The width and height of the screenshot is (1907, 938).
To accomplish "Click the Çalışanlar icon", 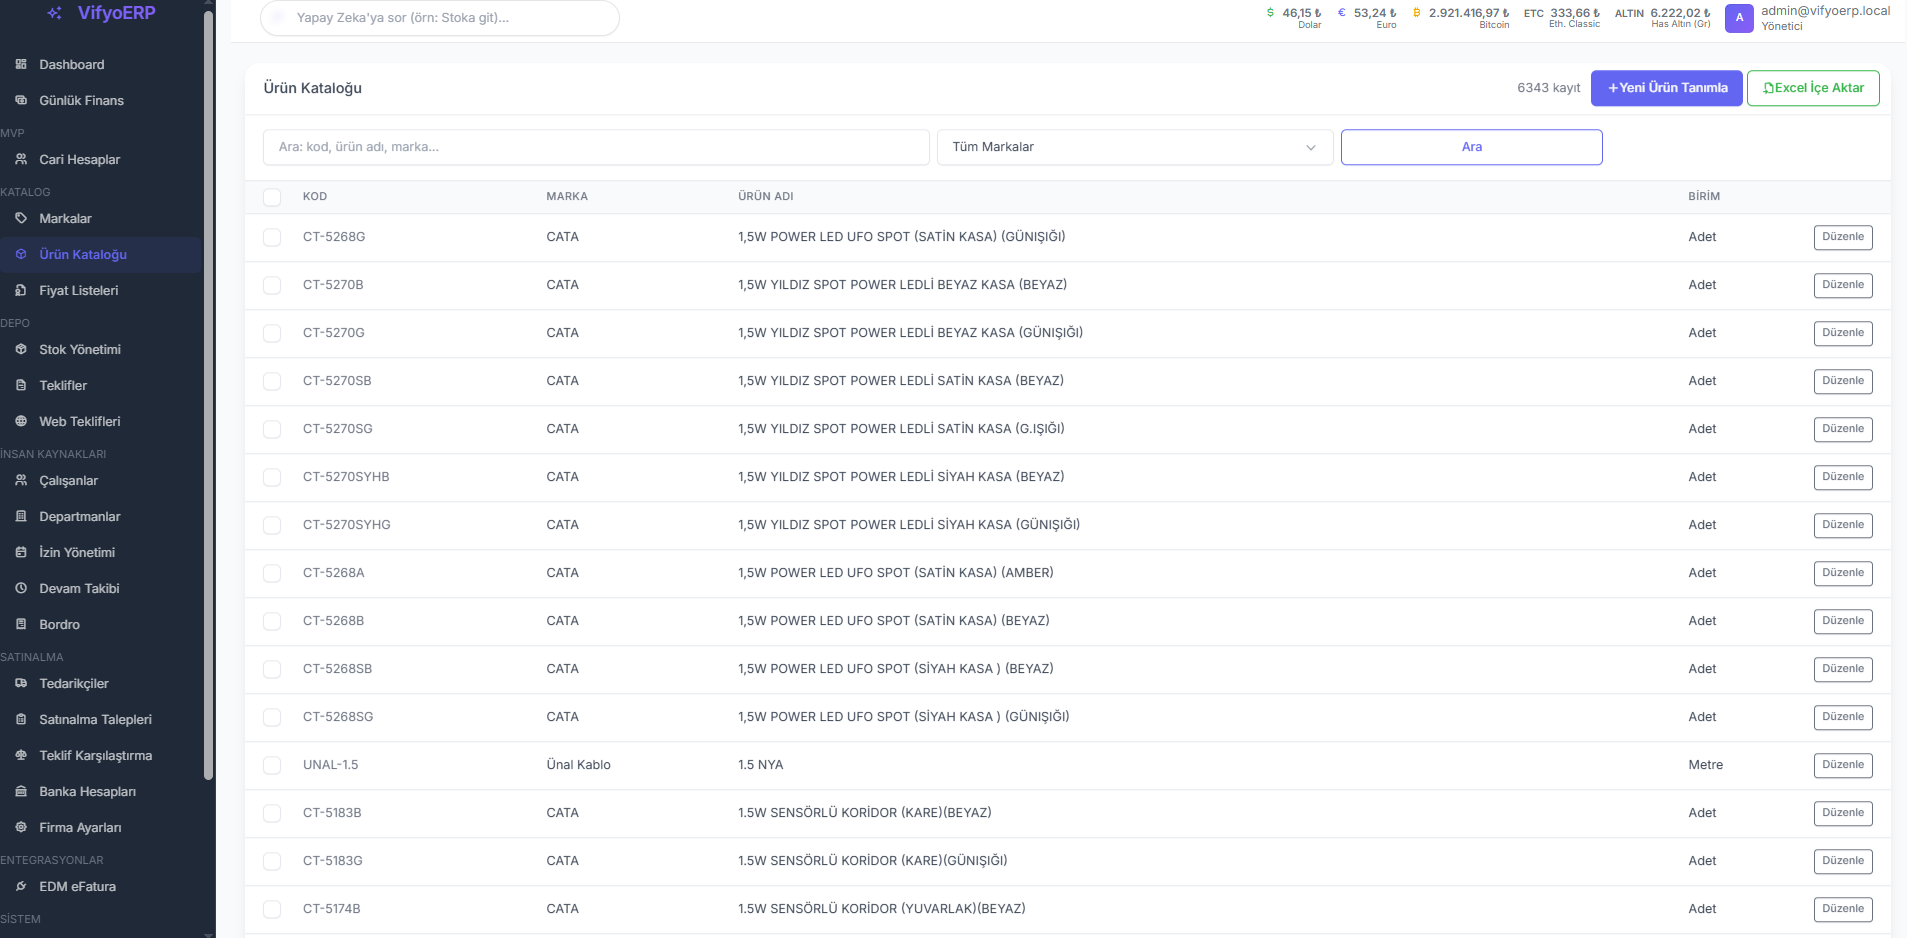I will [x=21, y=480].
